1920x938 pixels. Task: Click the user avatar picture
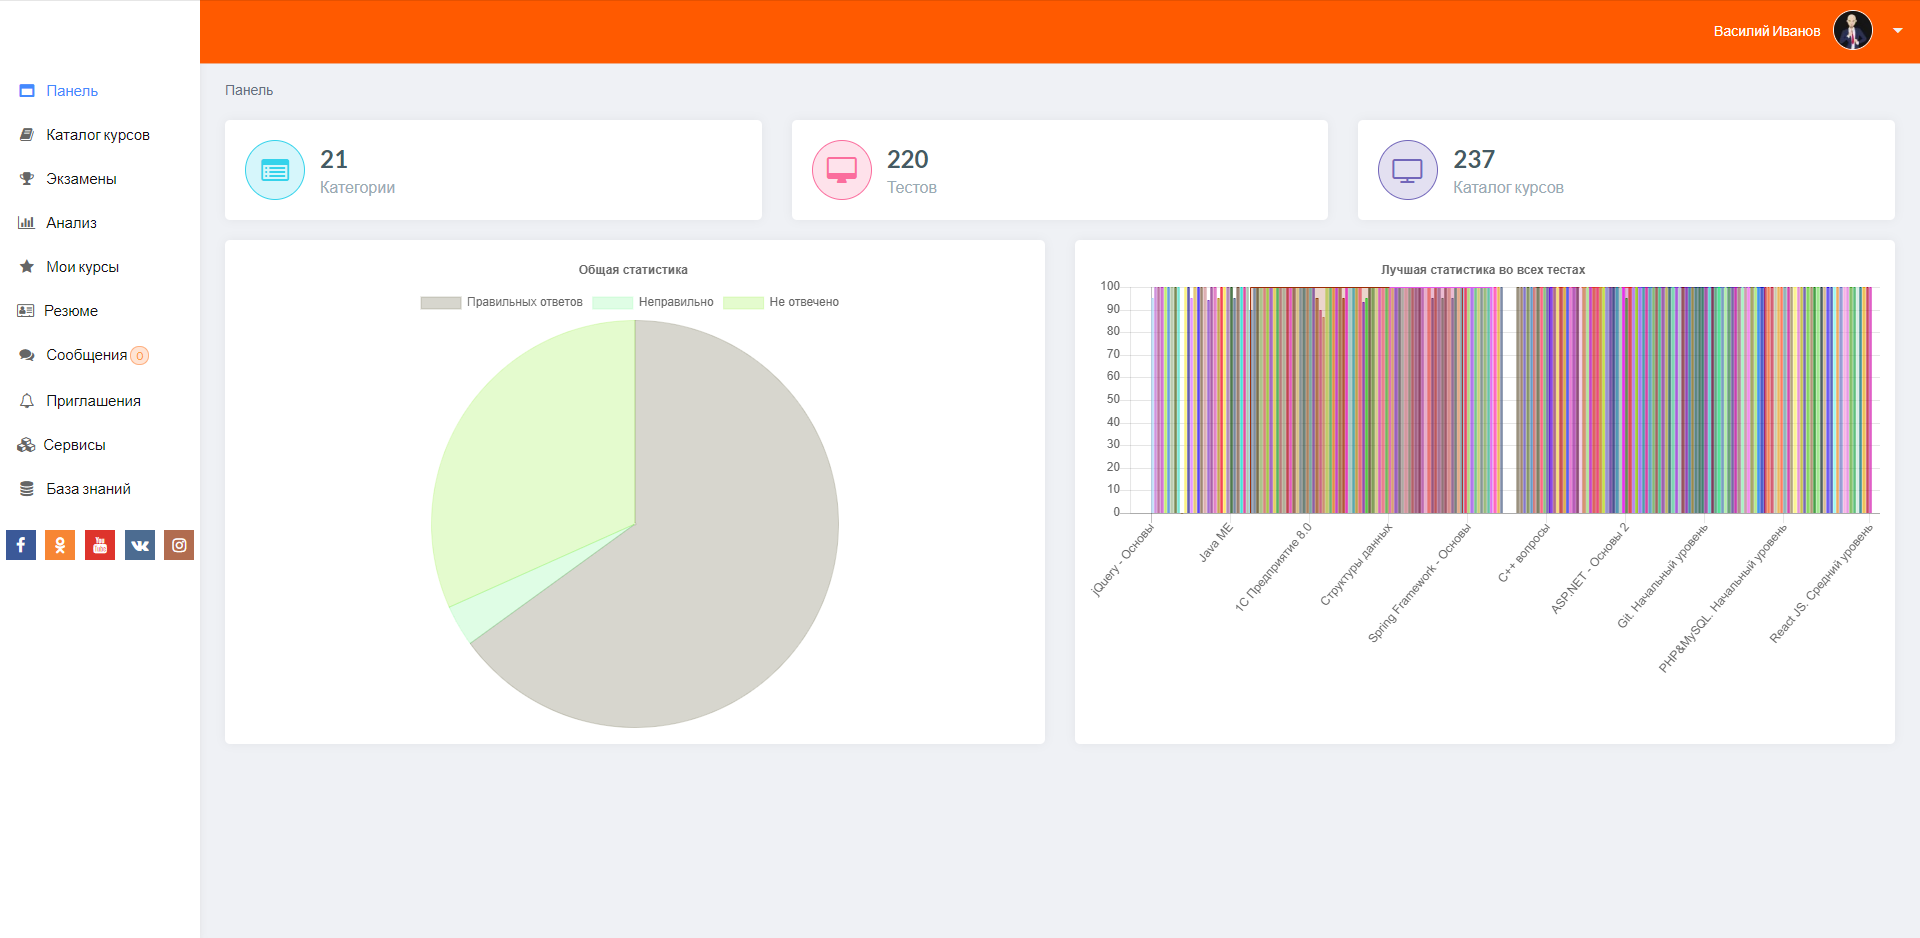1852,31
